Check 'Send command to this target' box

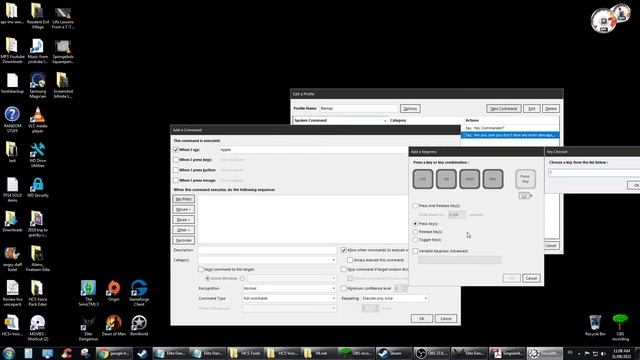[200, 269]
